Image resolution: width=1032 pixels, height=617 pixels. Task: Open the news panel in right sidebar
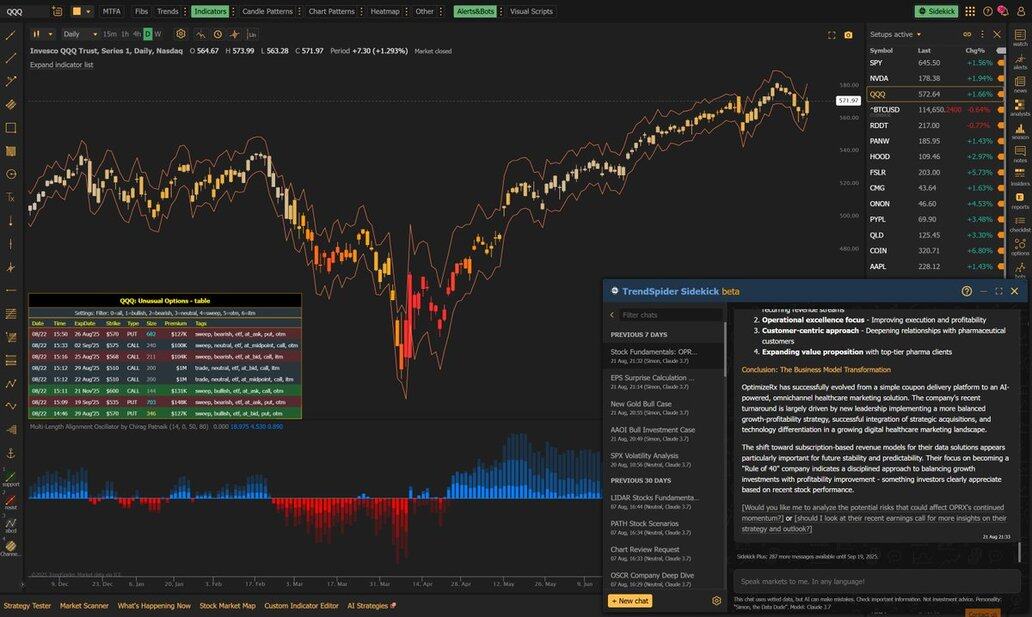coord(1020,82)
